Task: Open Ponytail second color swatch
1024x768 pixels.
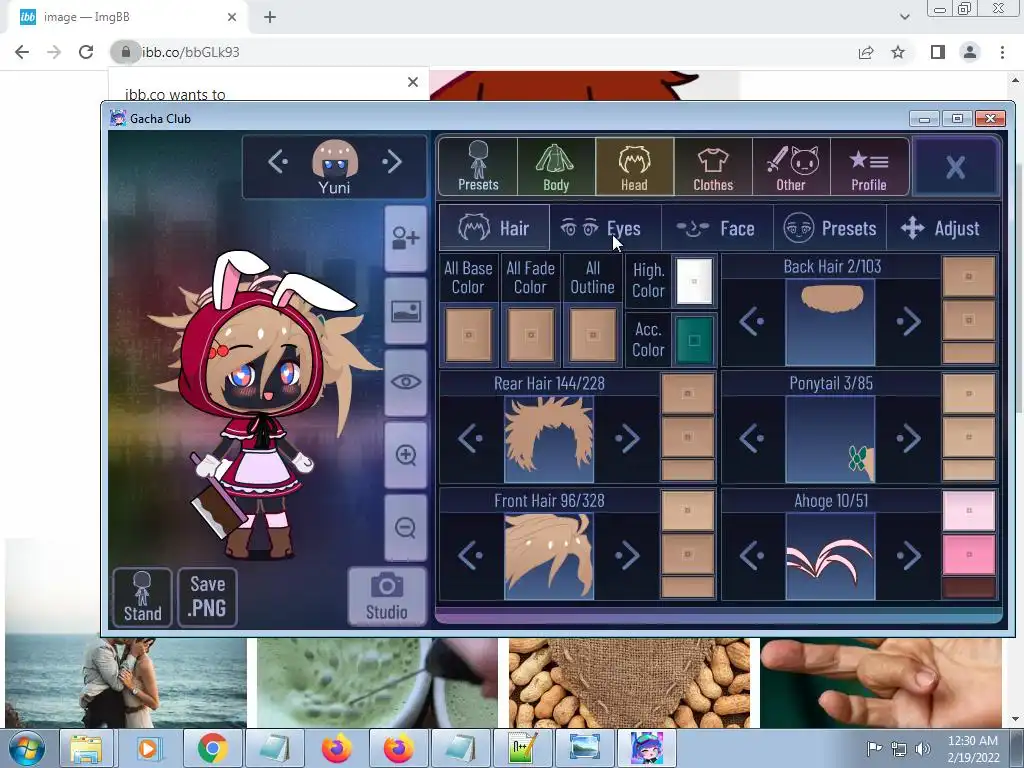Action: tap(968, 437)
